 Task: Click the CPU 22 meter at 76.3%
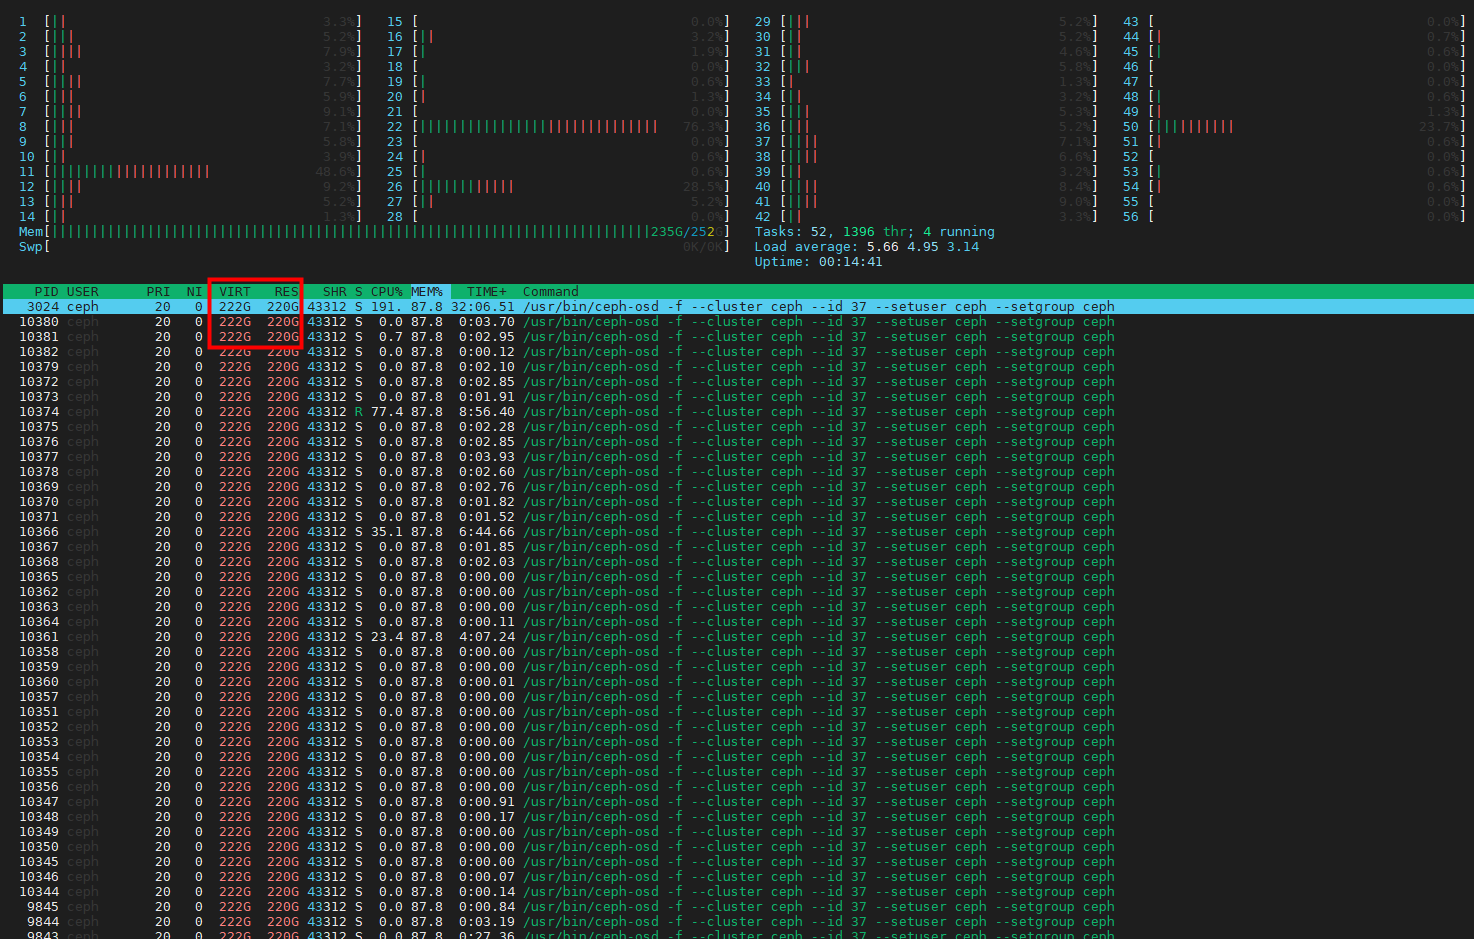pos(558,127)
